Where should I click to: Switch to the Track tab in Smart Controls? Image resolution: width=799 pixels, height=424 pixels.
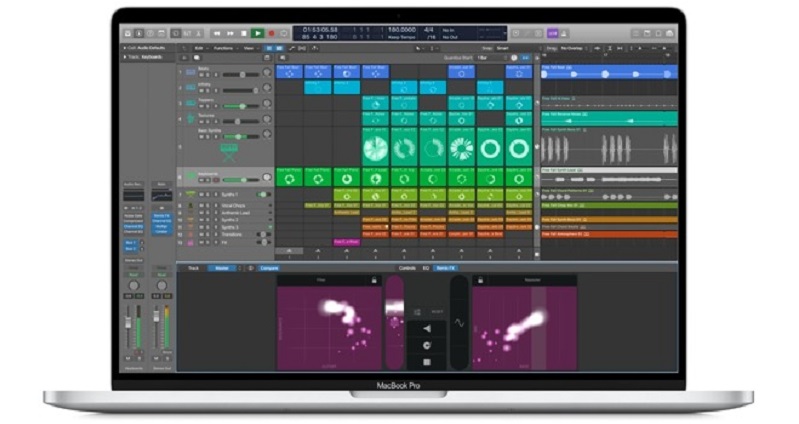point(194,268)
